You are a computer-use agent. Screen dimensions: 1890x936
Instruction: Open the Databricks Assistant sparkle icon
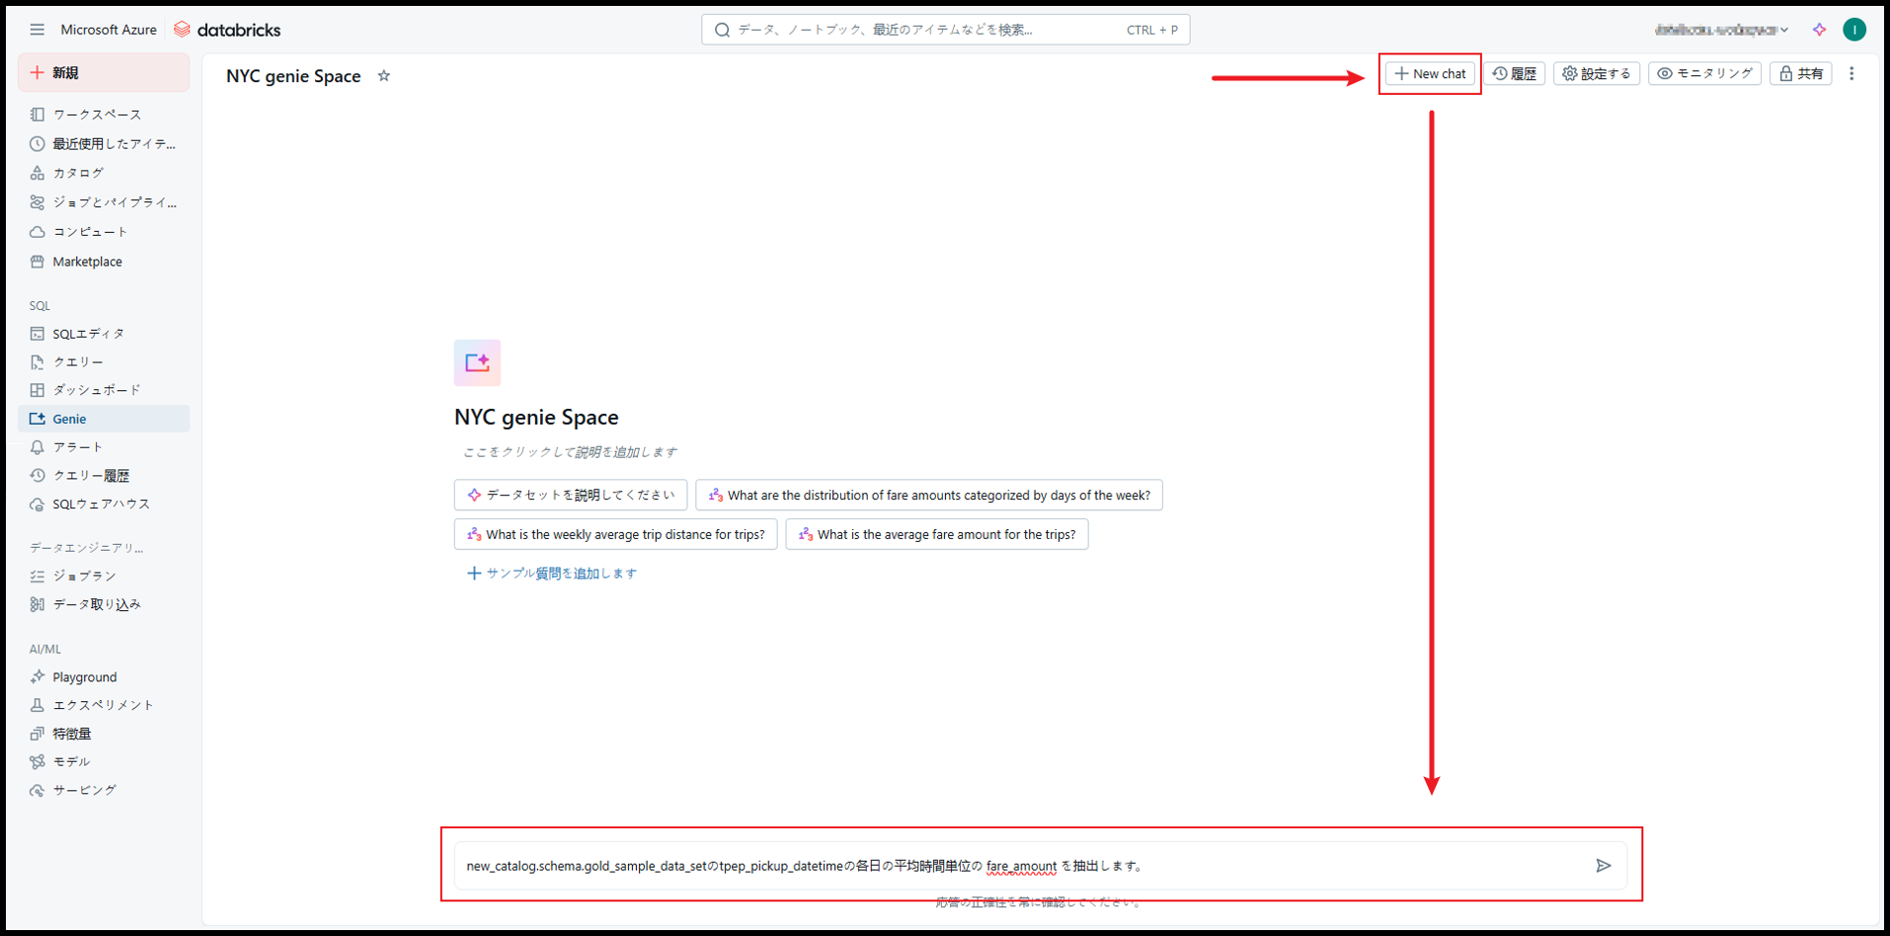coord(1819,30)
